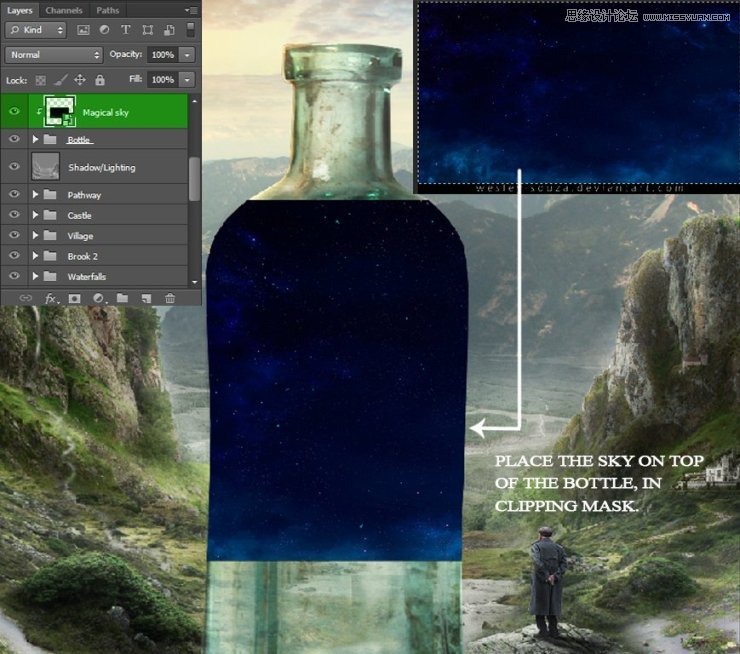Hide the Shadow/Lighting layer
Viewport: 740px width, 654px height.
tap(14, 166)
